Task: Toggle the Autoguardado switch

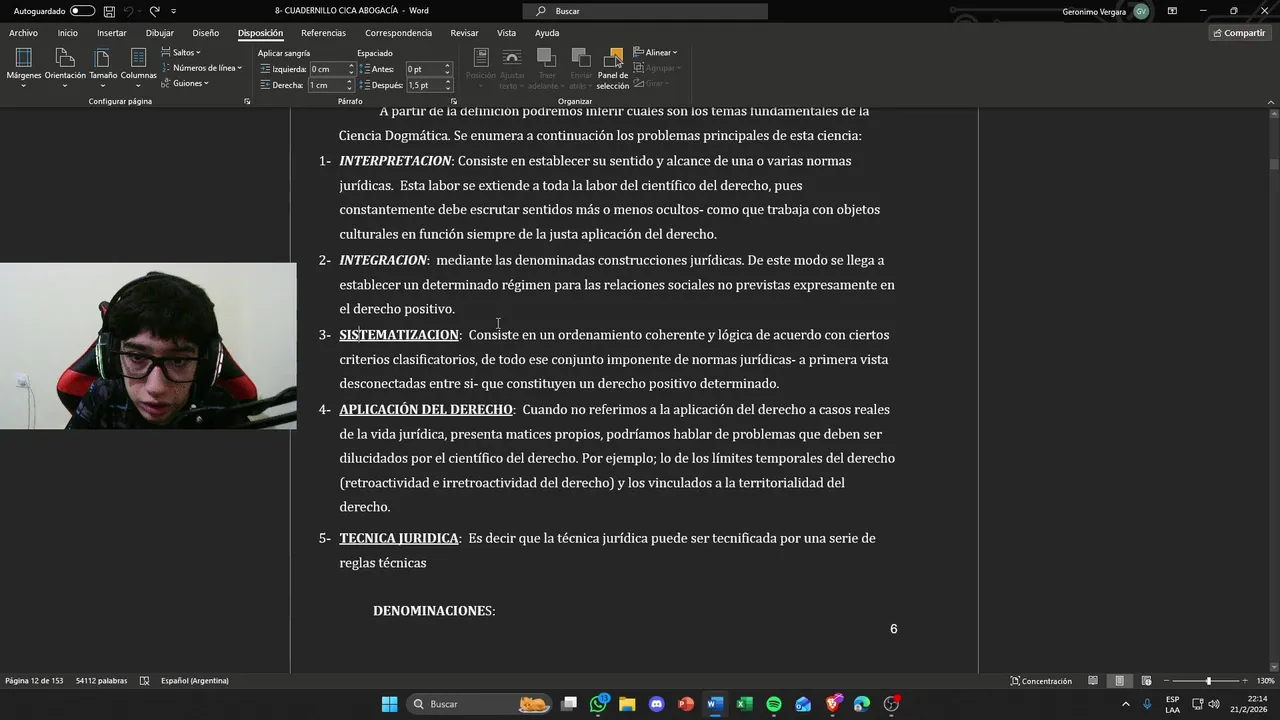Action: tap(82, 11)
